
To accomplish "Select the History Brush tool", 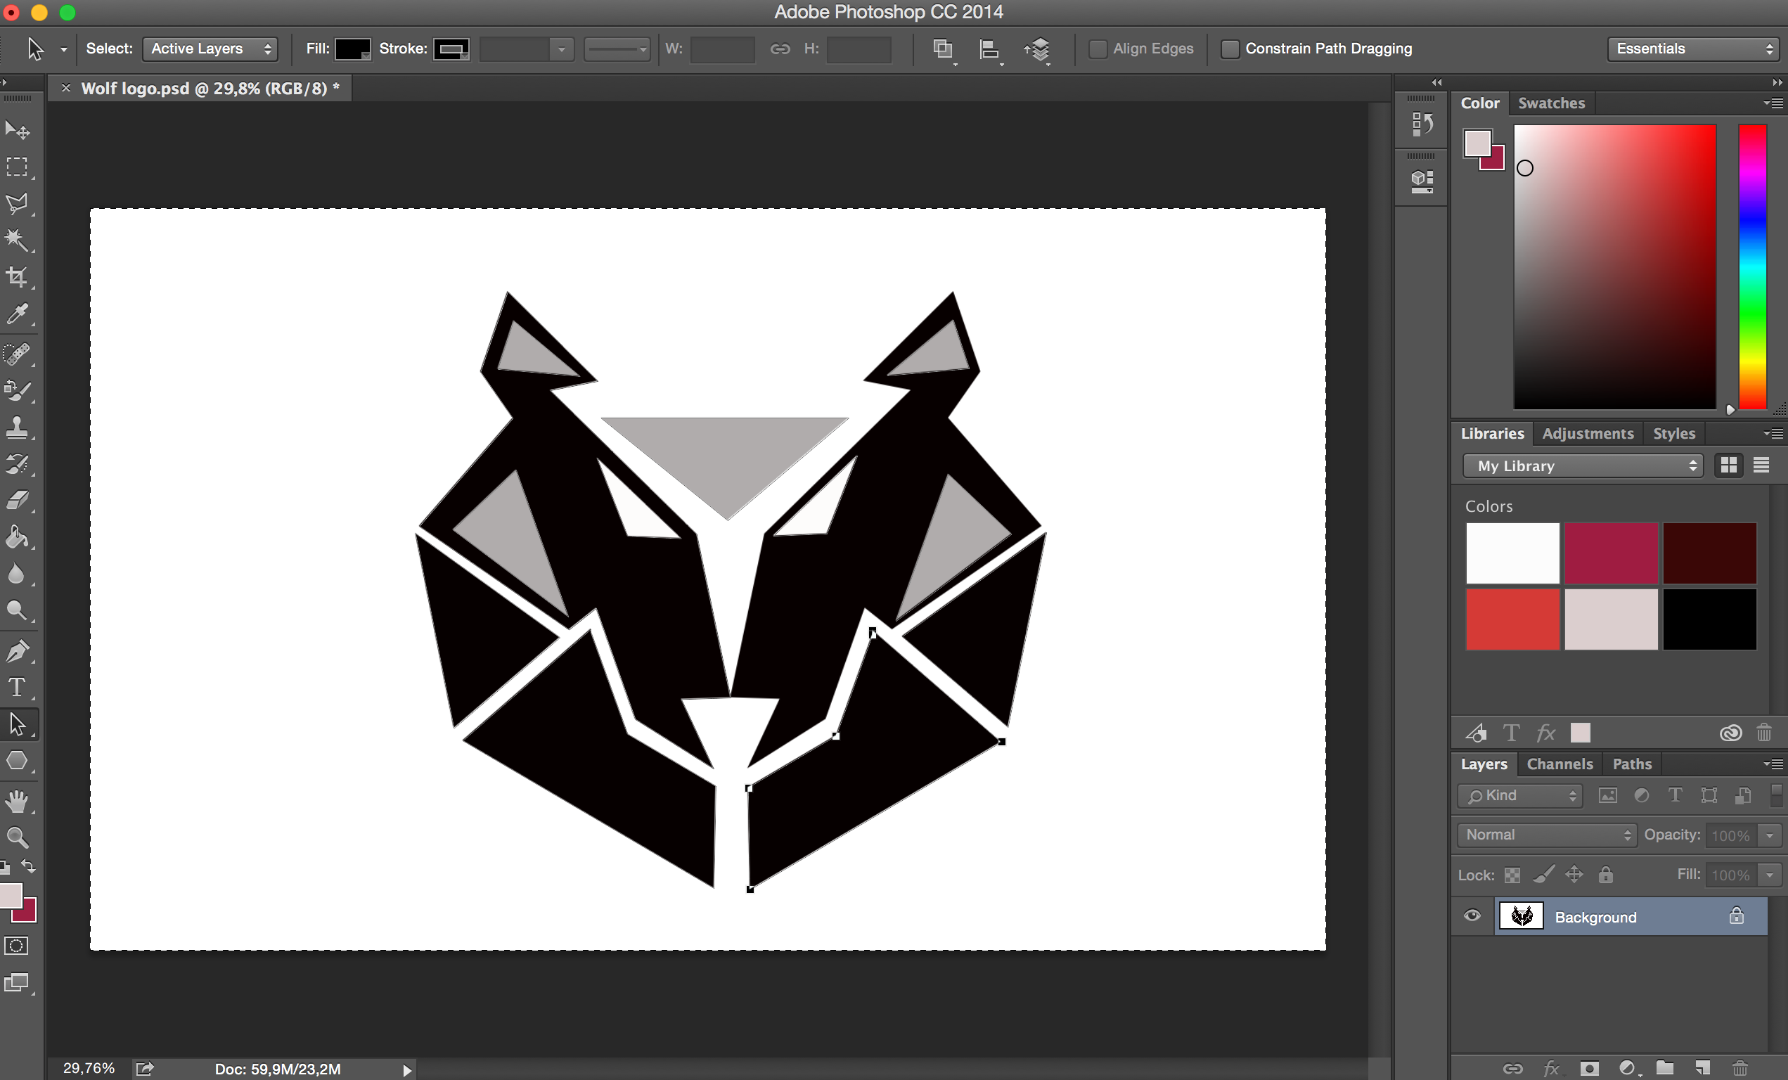I will click(17, 464).
